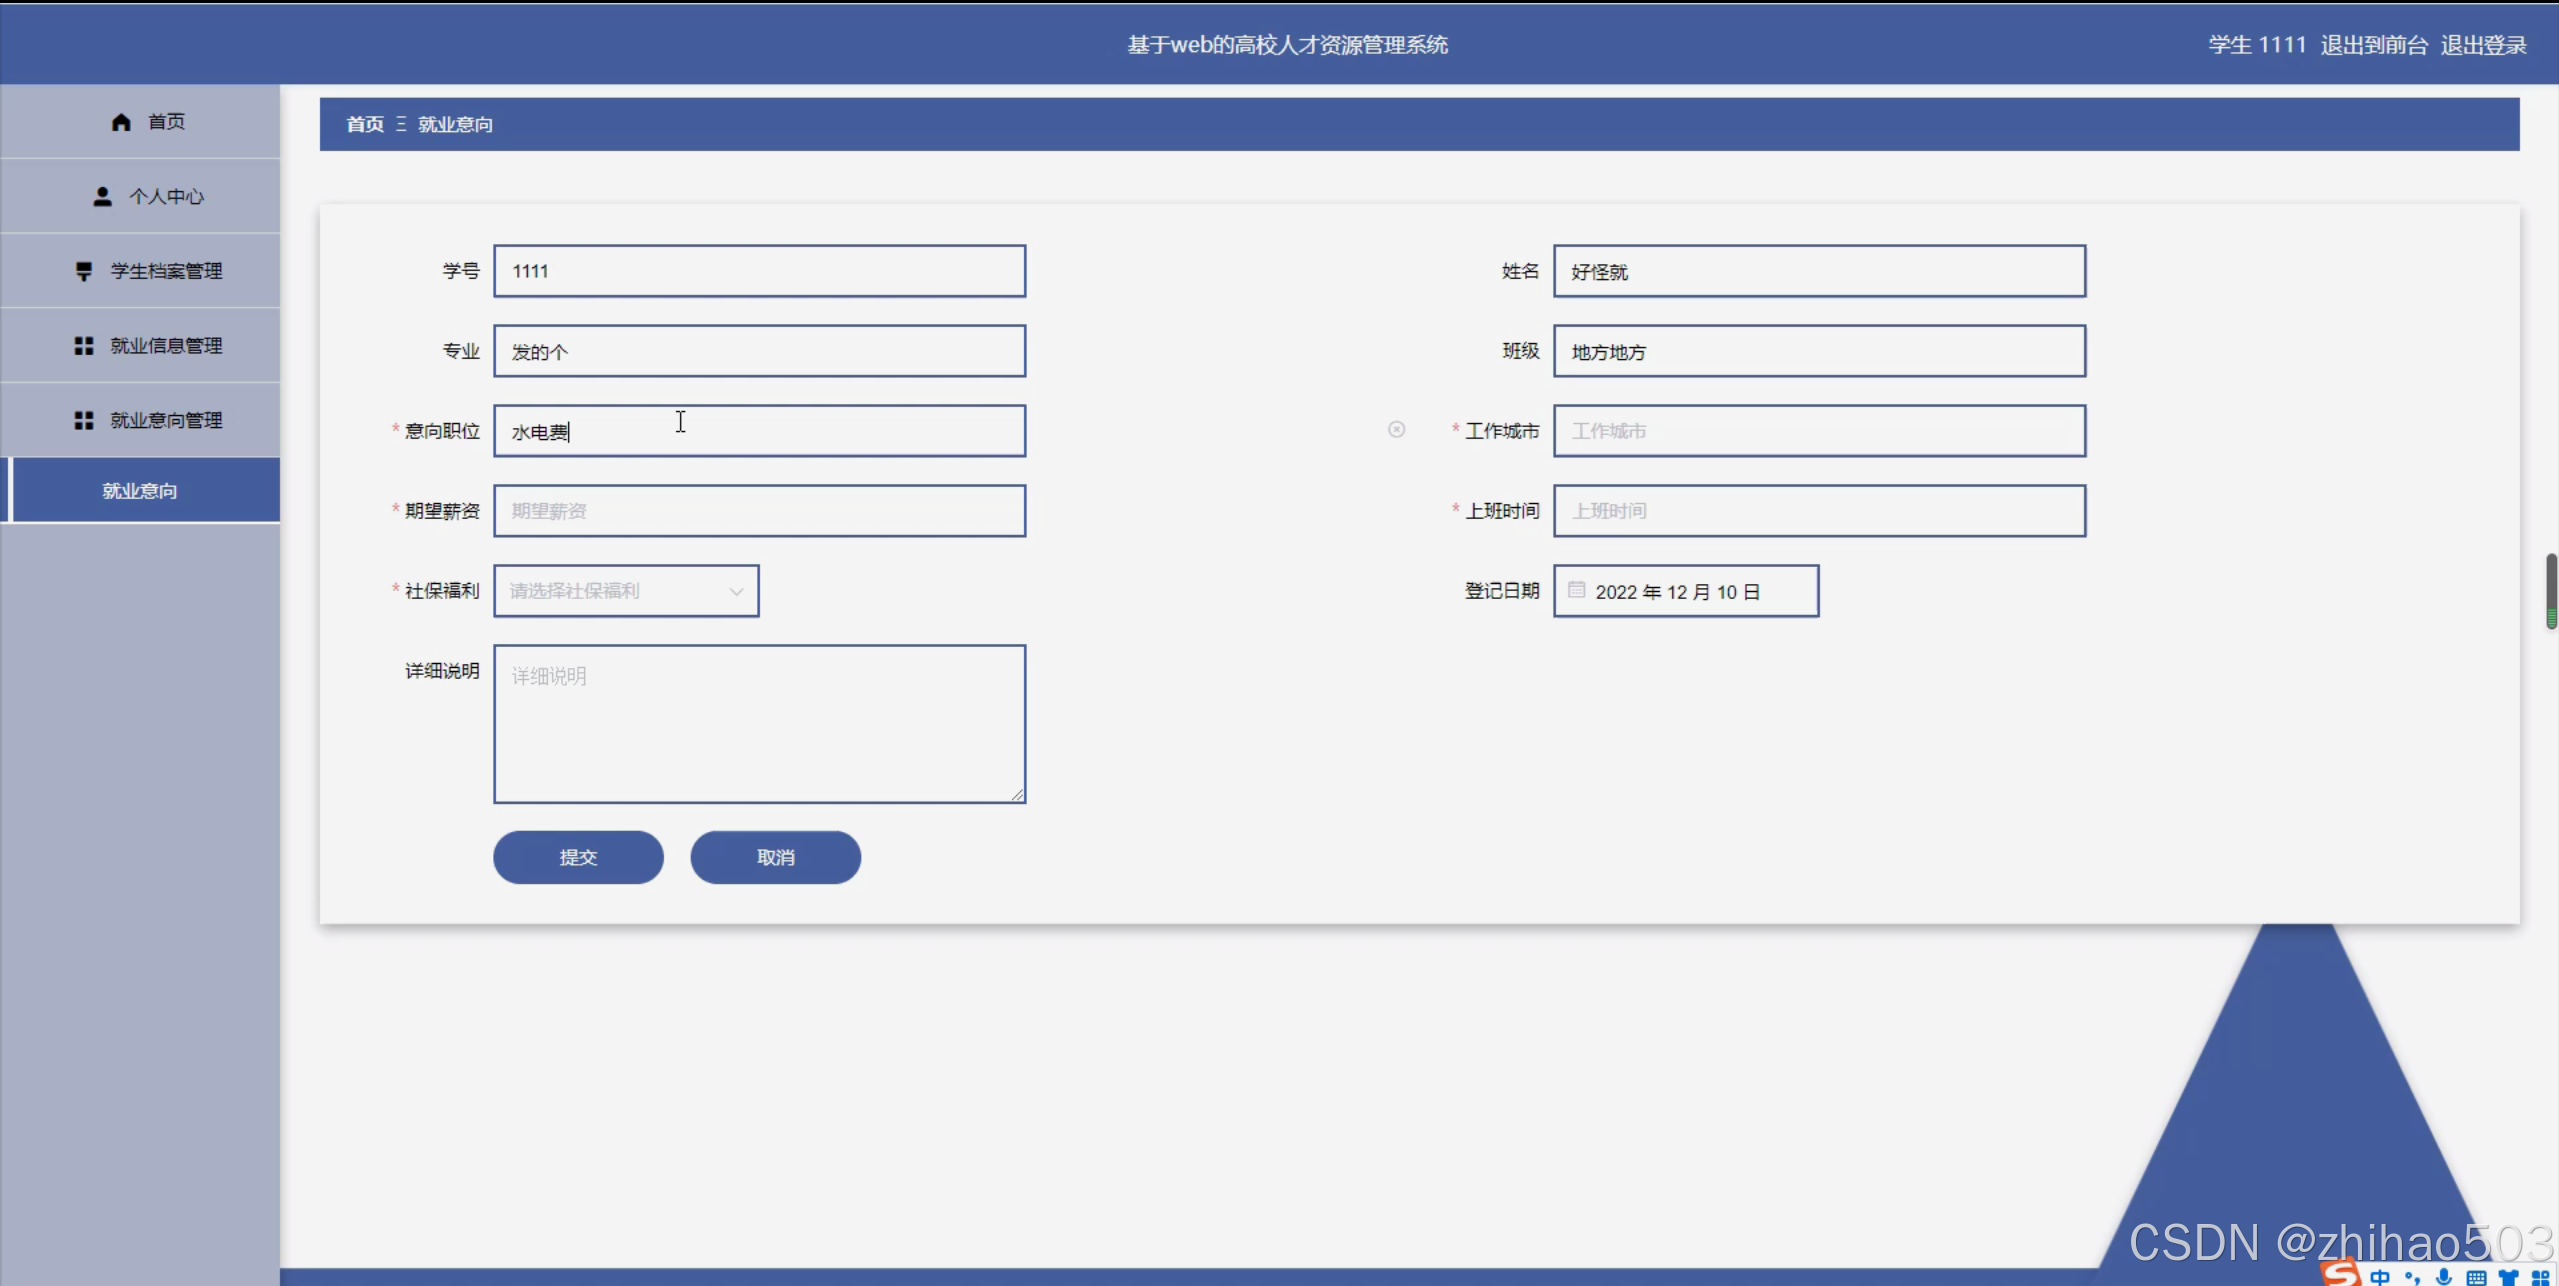This screenshot has width=2559, height=1286.
Task: Click the grid icon for 就业意向管理
Action: coord(84,421)
